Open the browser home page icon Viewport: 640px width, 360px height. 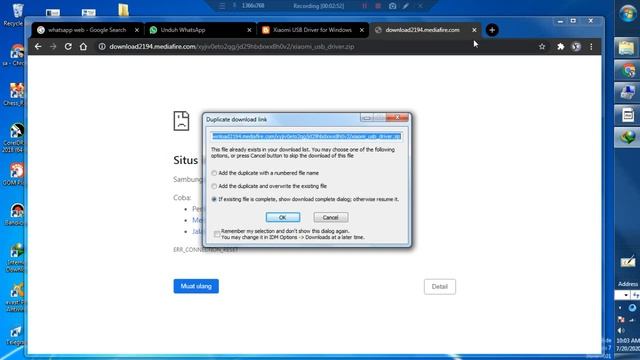coord(83,47)
